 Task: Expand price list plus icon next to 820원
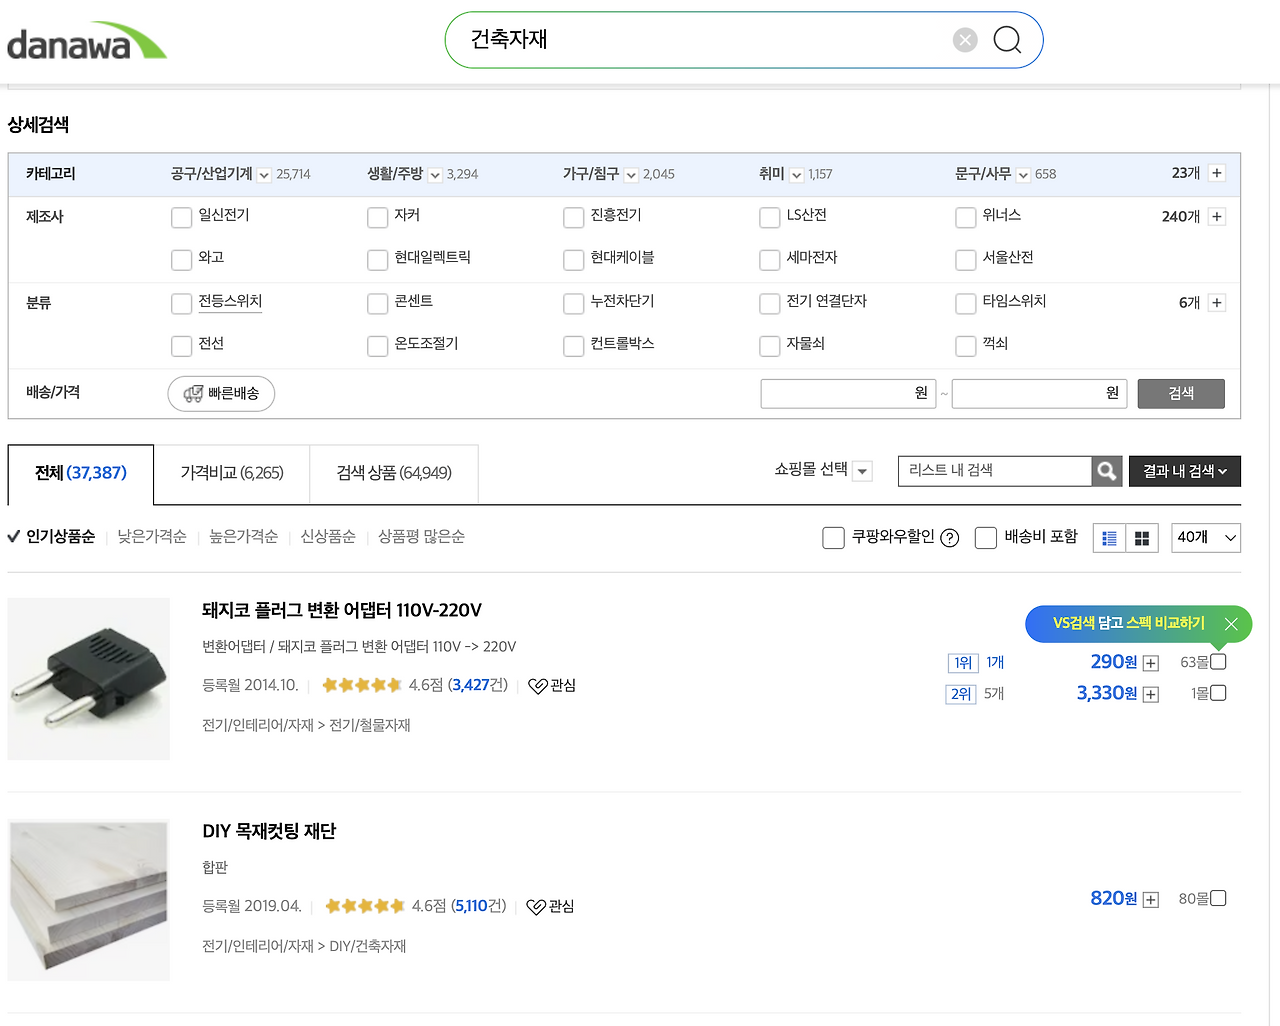(1151, 900)
